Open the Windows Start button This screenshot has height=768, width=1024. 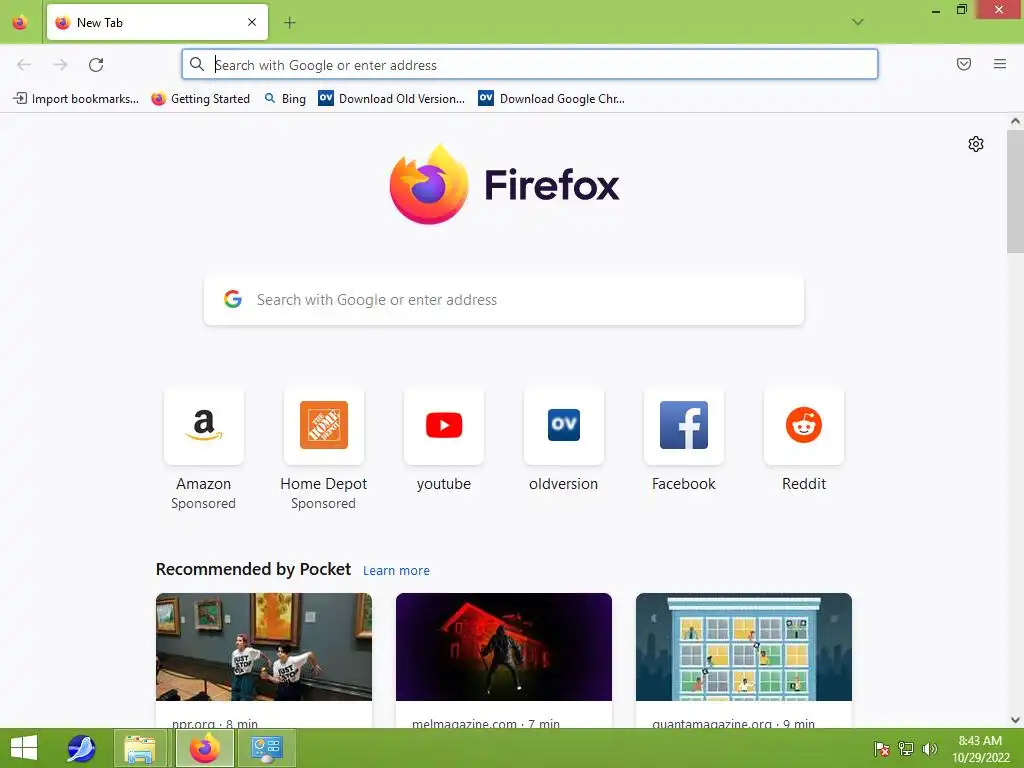pos(24,748)
